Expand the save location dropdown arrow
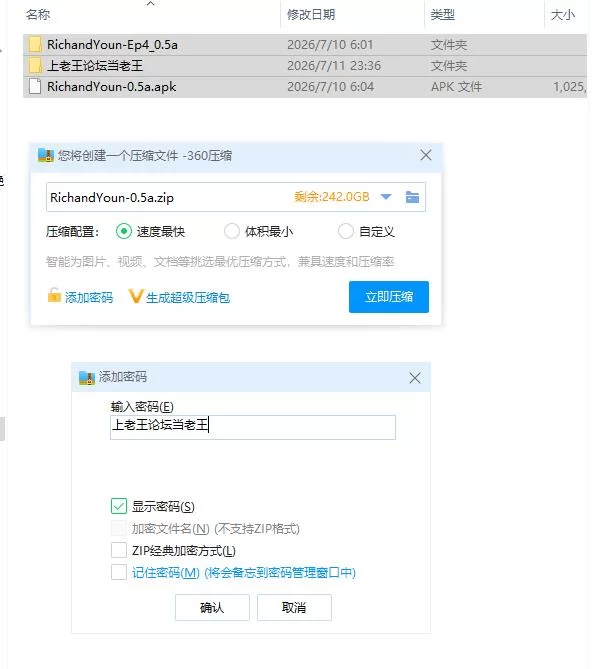The height and width of the screenshot is (669, 592). point(386,197)
